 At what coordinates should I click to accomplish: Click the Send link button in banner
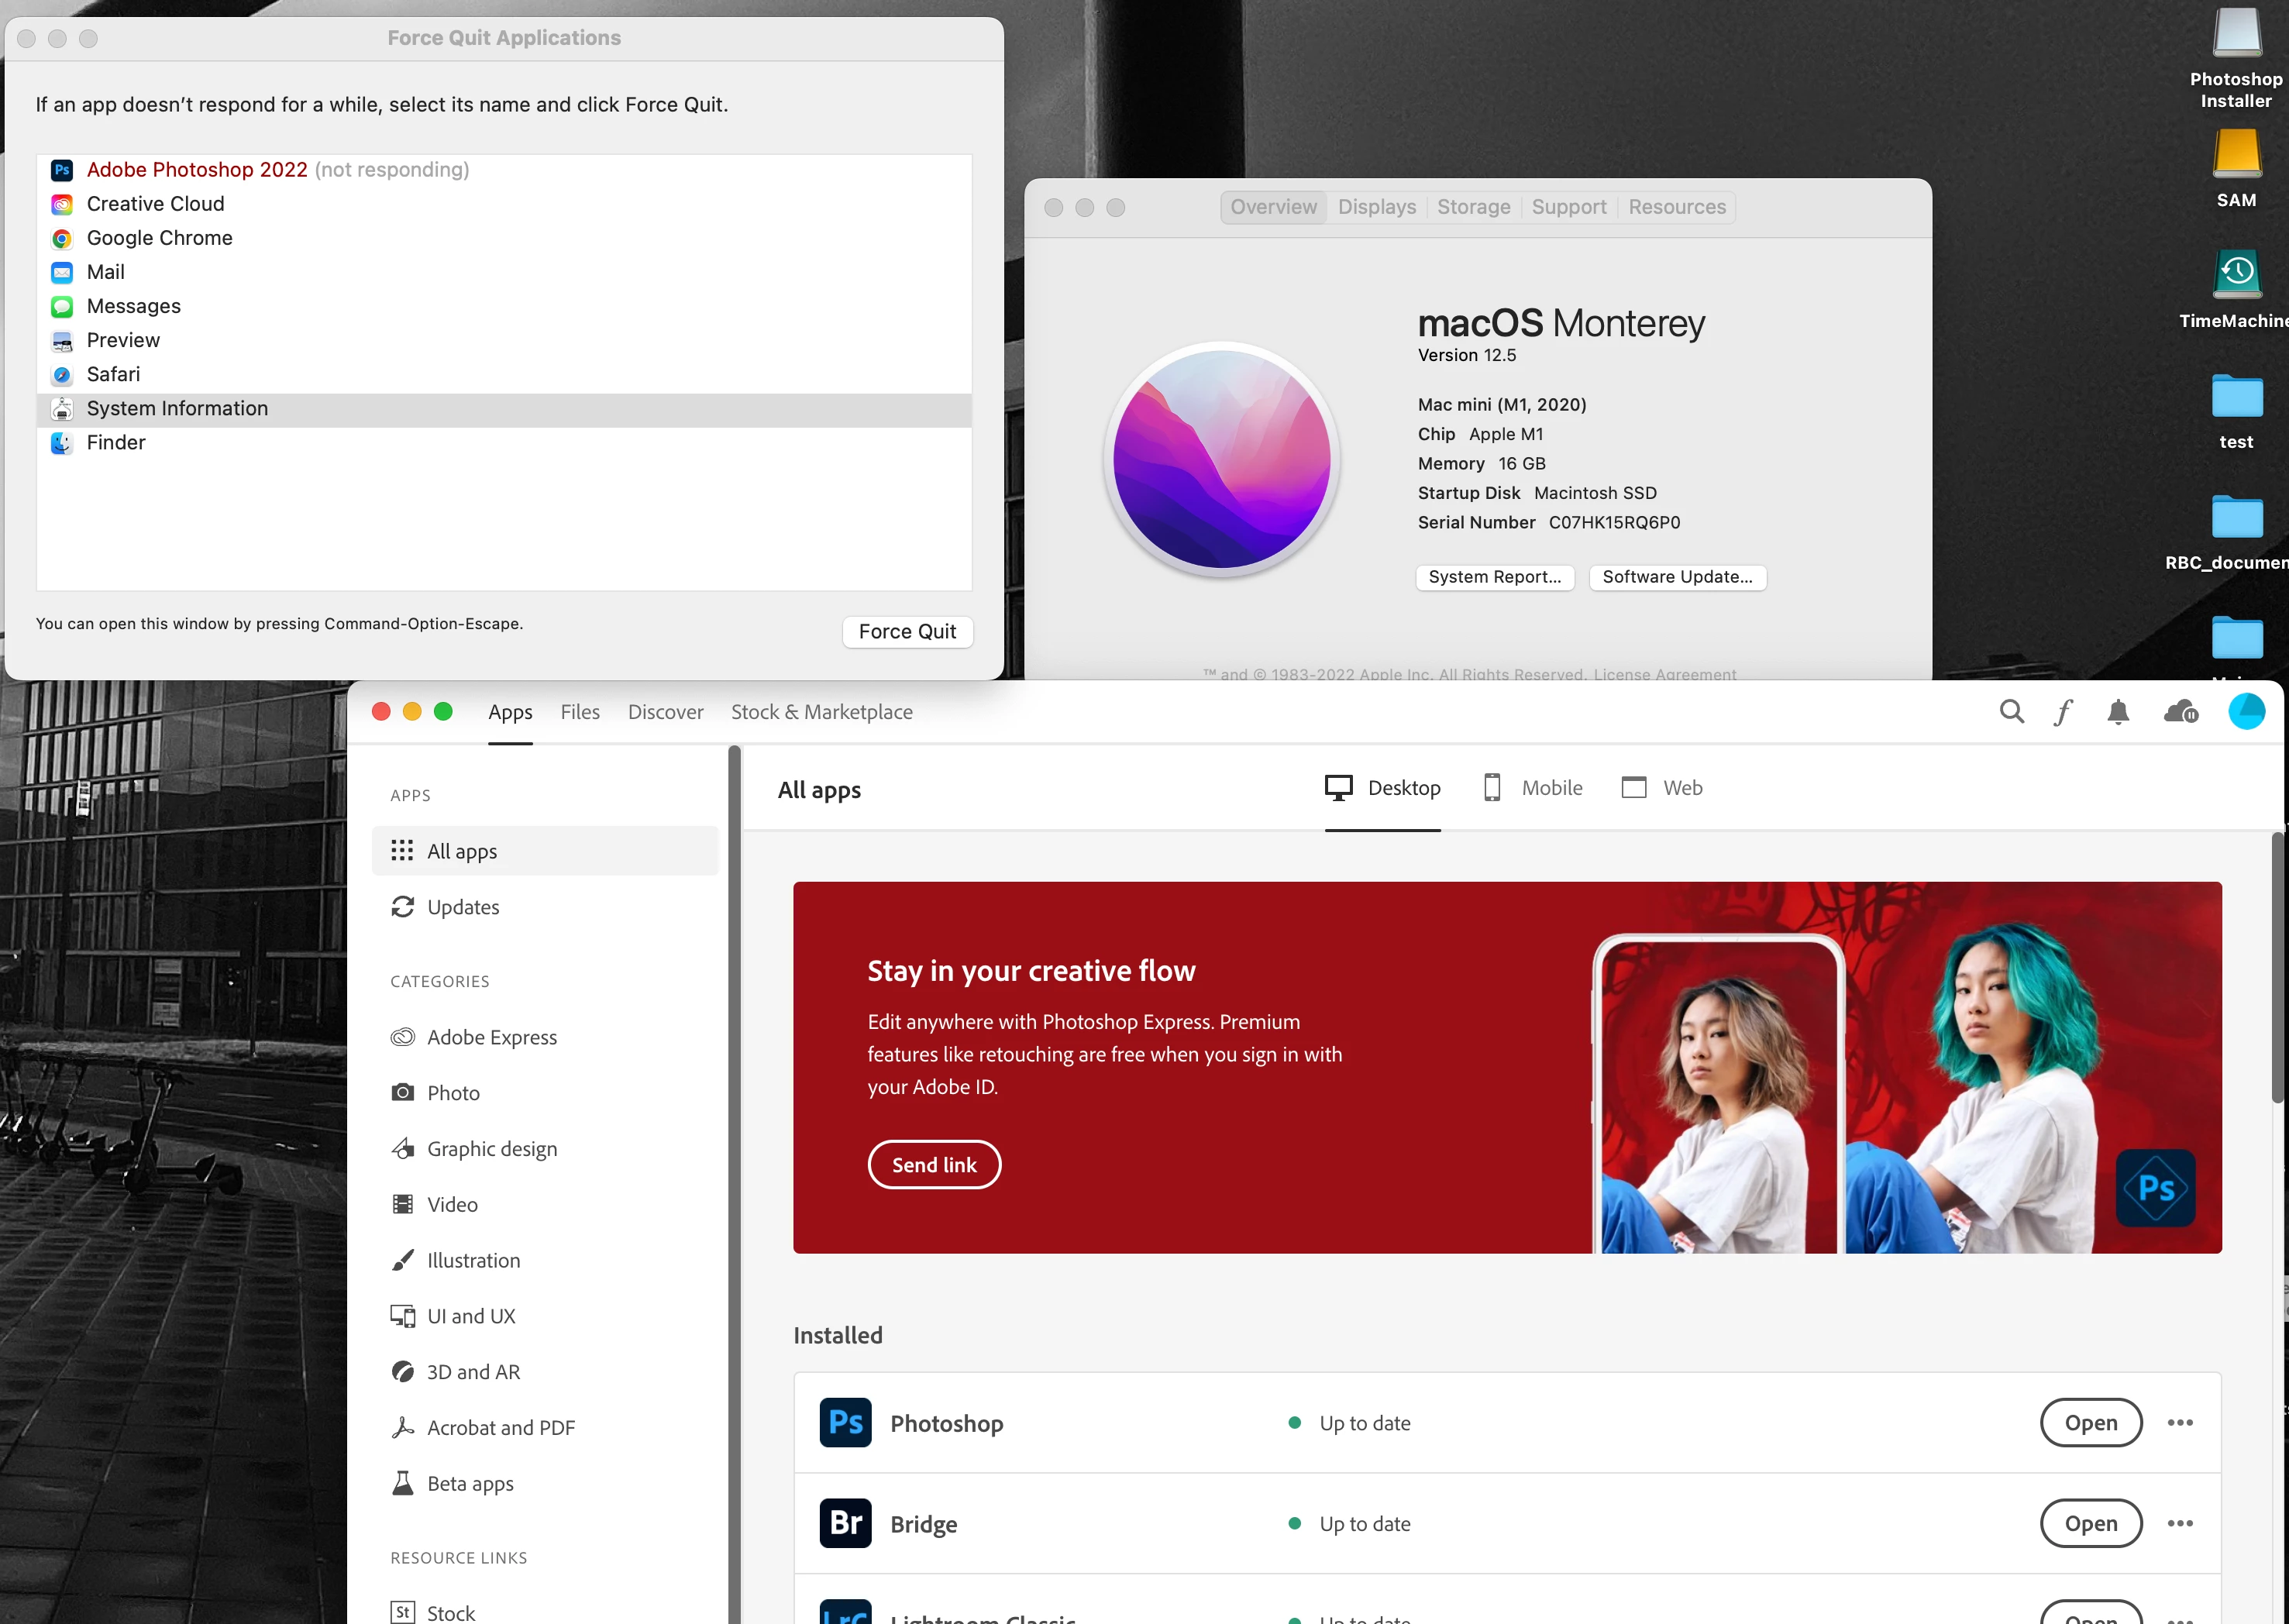(x=934, y=1165)
